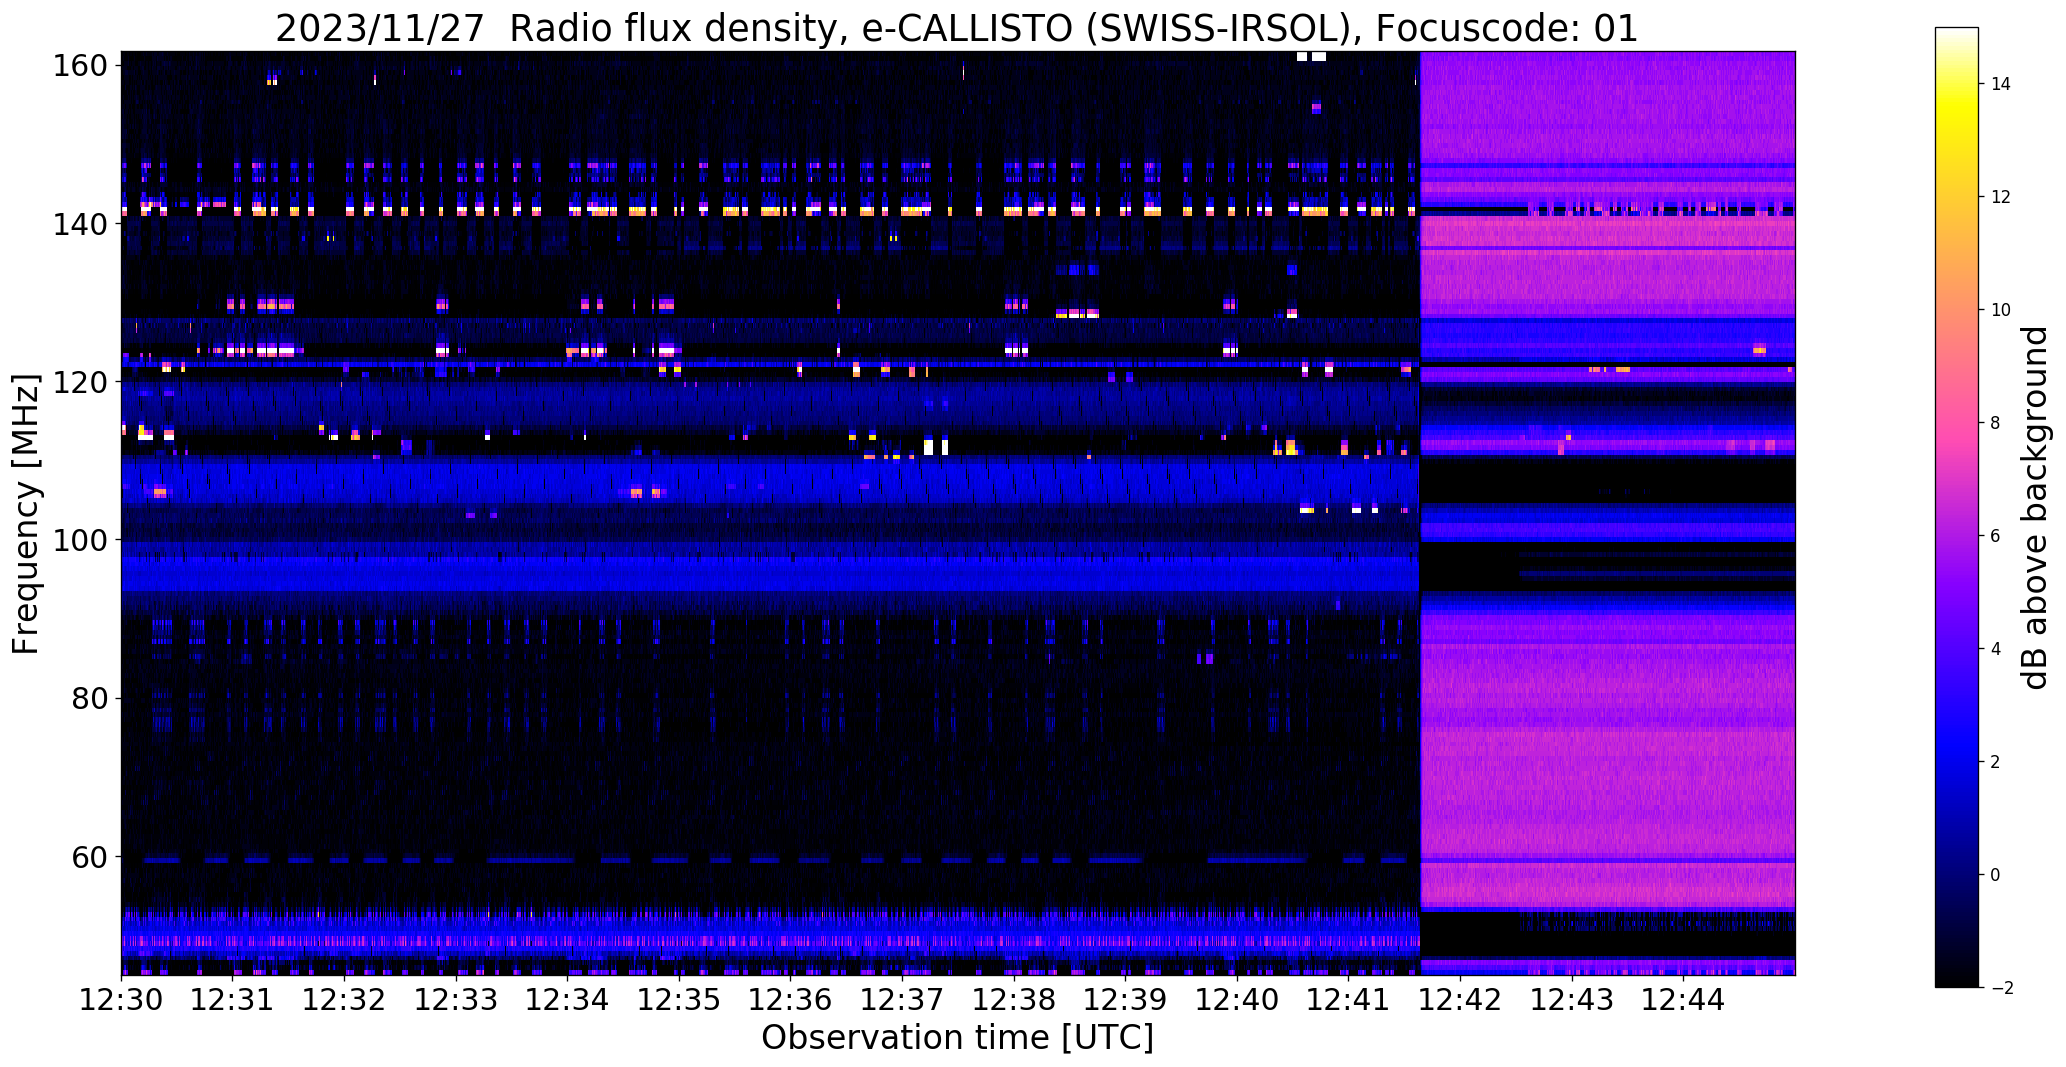Click the 12:41 time tick label

tap(1348, 1000)
